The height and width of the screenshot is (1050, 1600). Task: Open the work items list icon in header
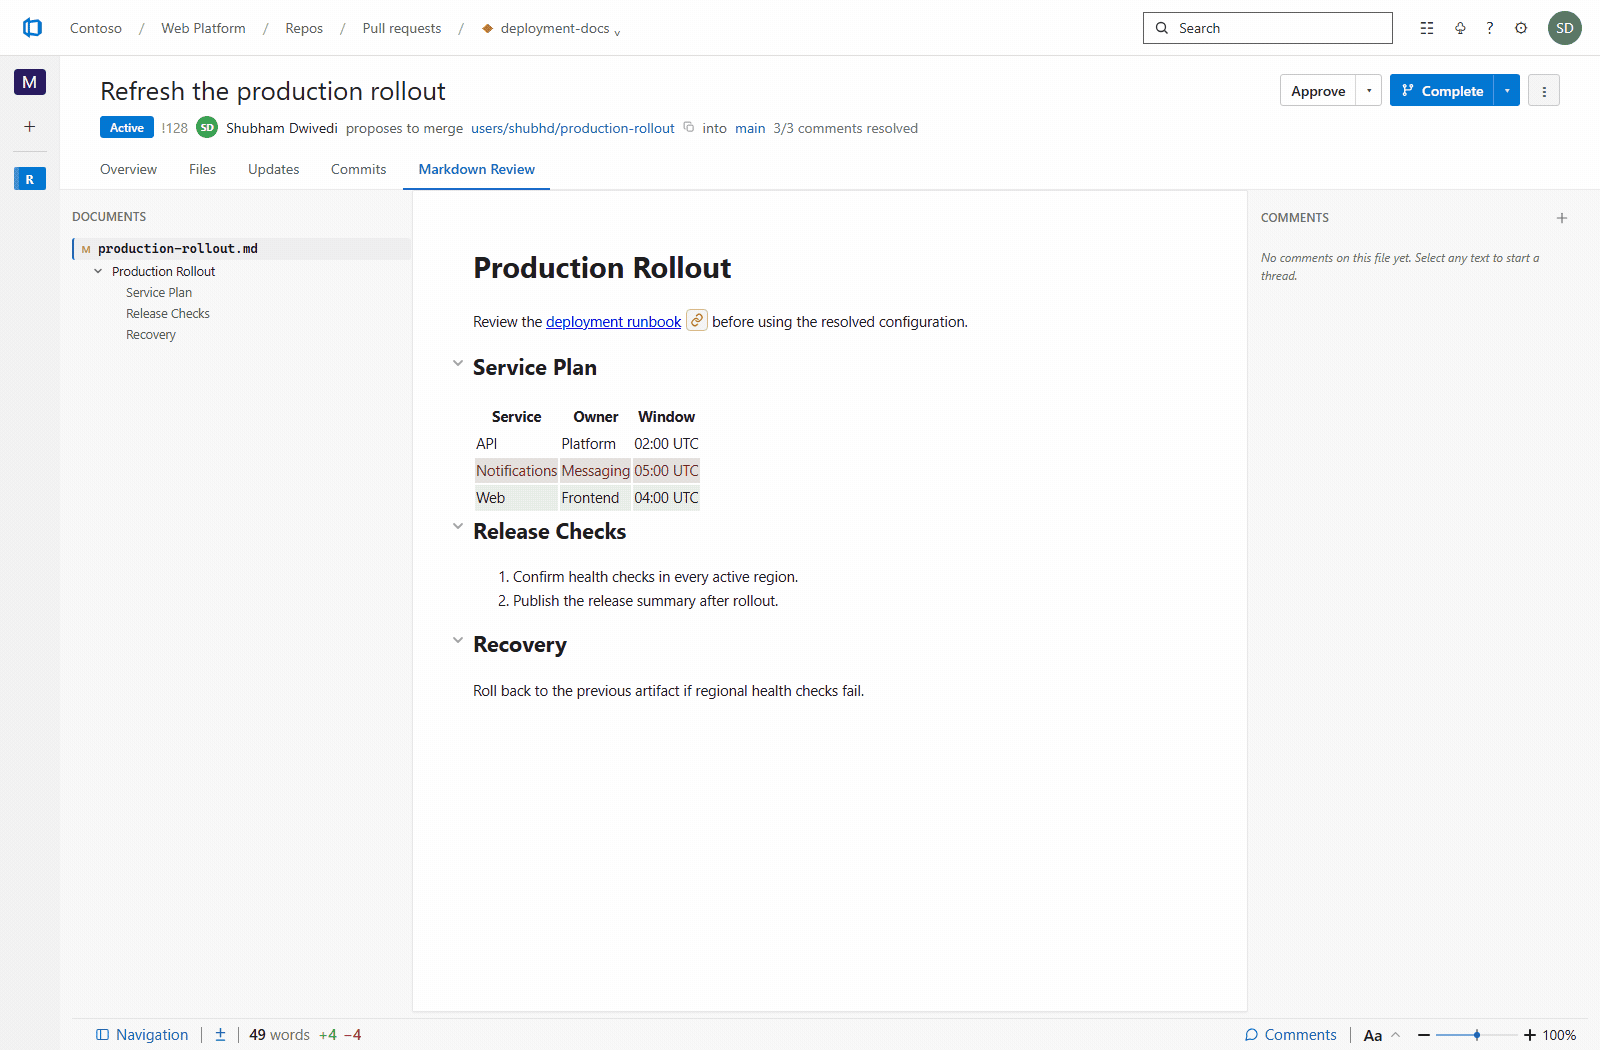point(1427,28)
